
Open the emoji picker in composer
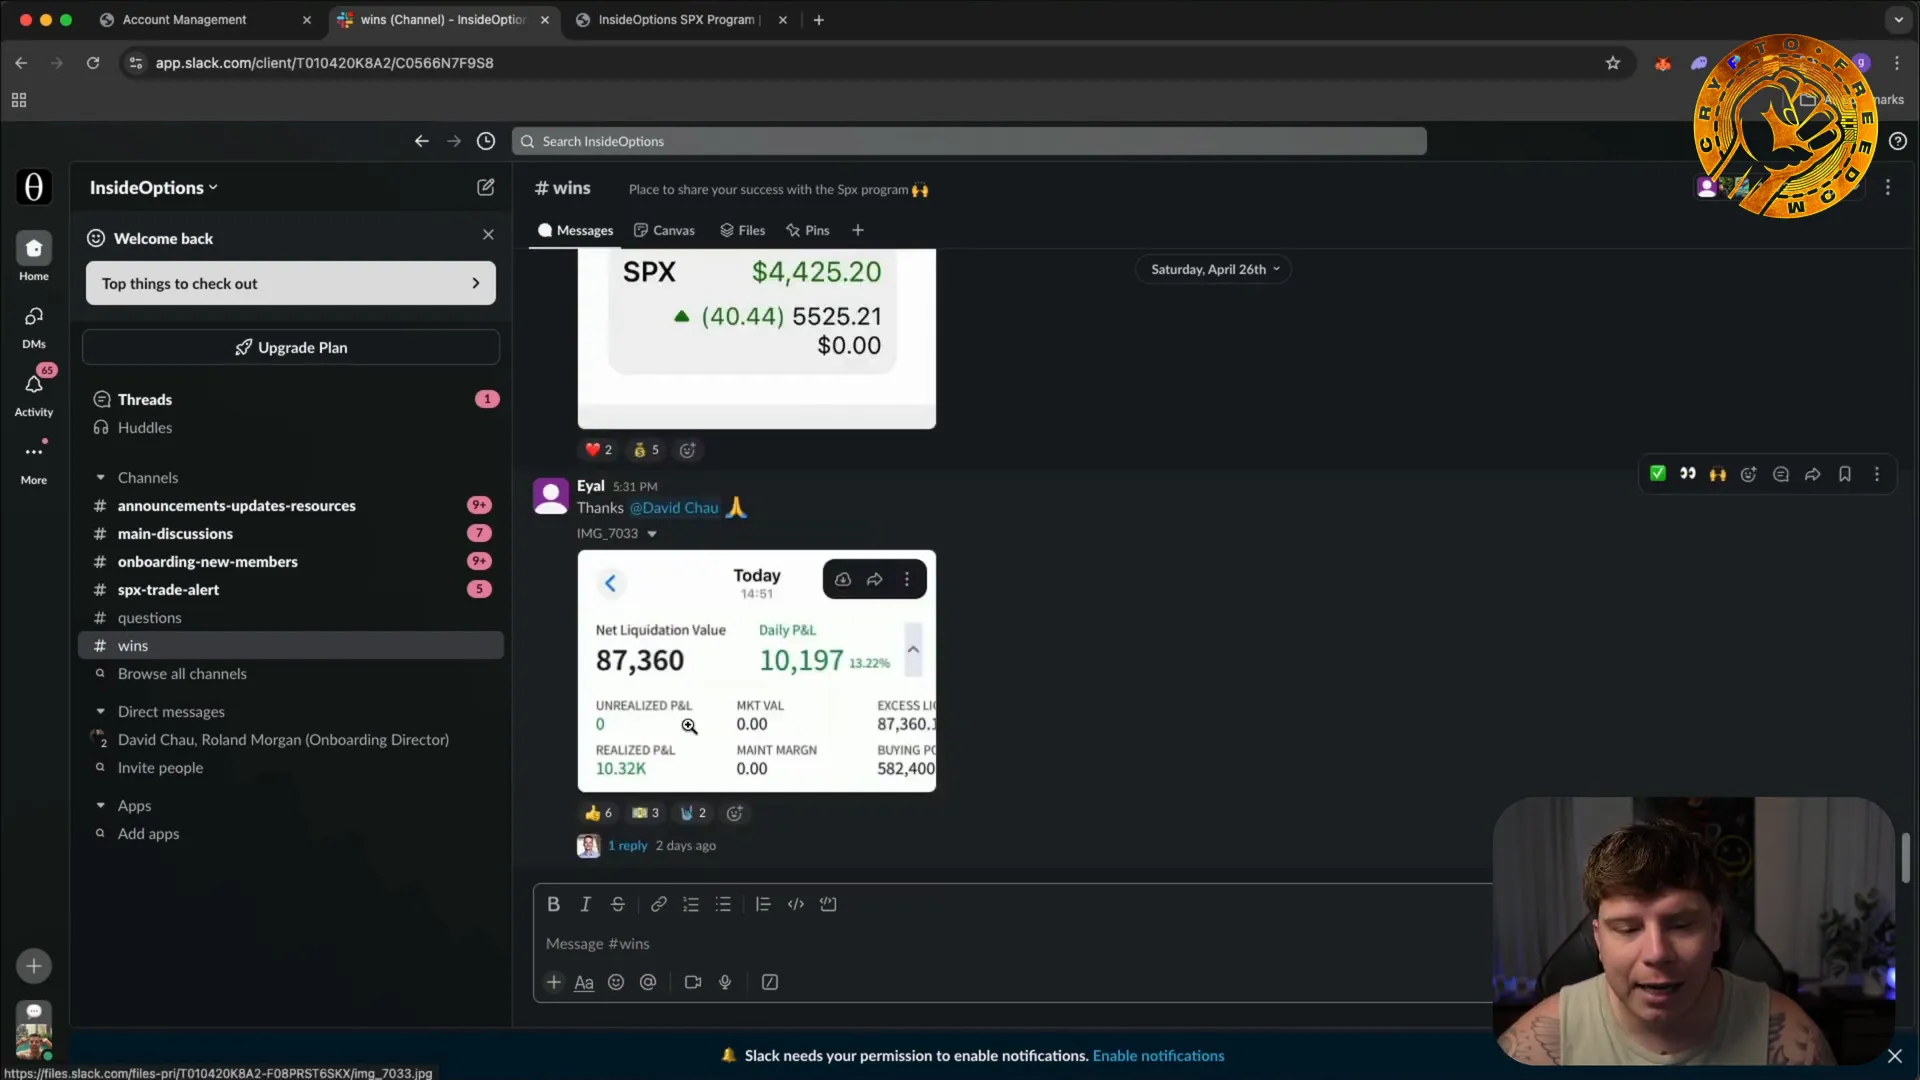pyautogui.click(x=616, y=982)
